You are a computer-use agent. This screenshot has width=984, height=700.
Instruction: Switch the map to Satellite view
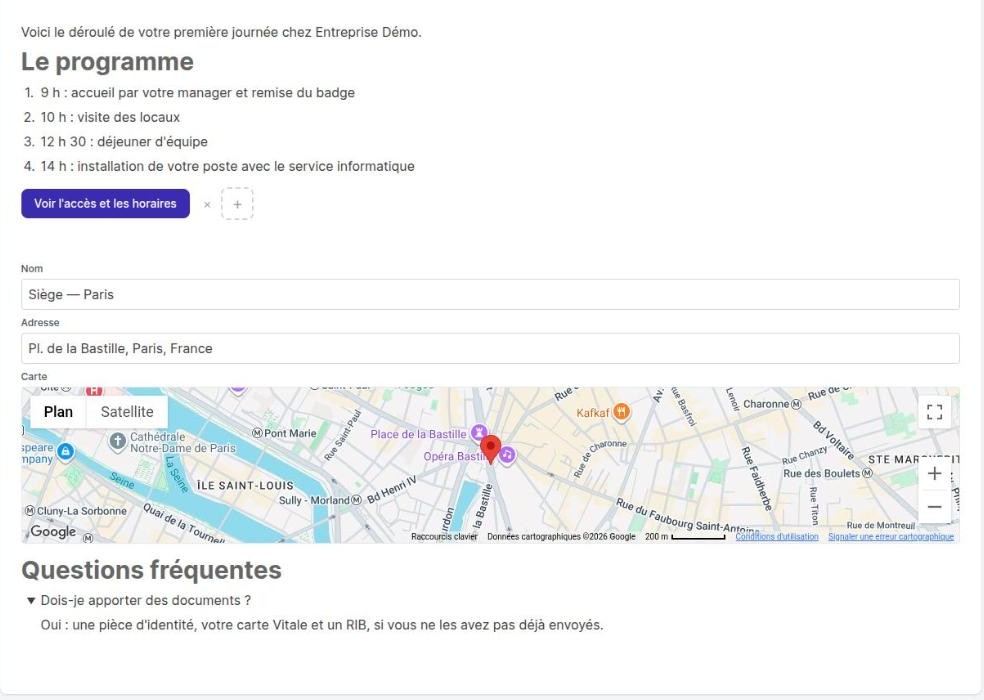(127, 412)
